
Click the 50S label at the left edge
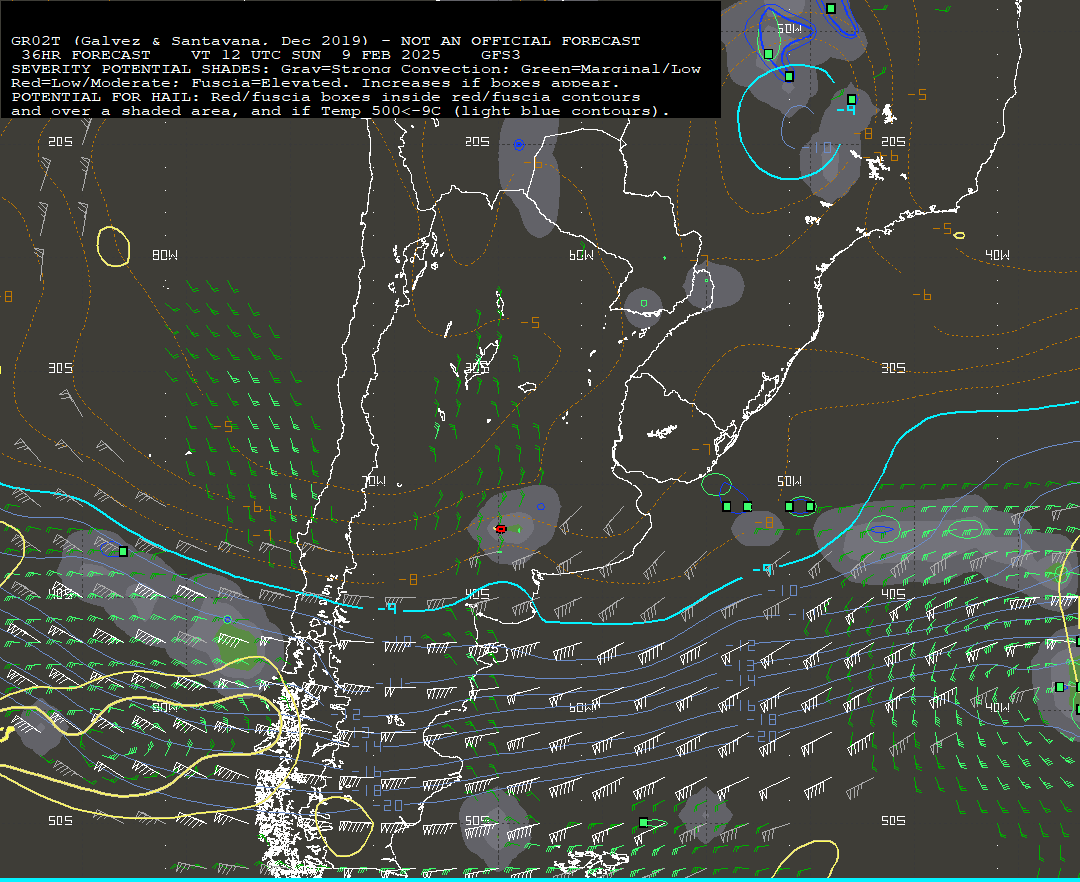coord(61,820)
